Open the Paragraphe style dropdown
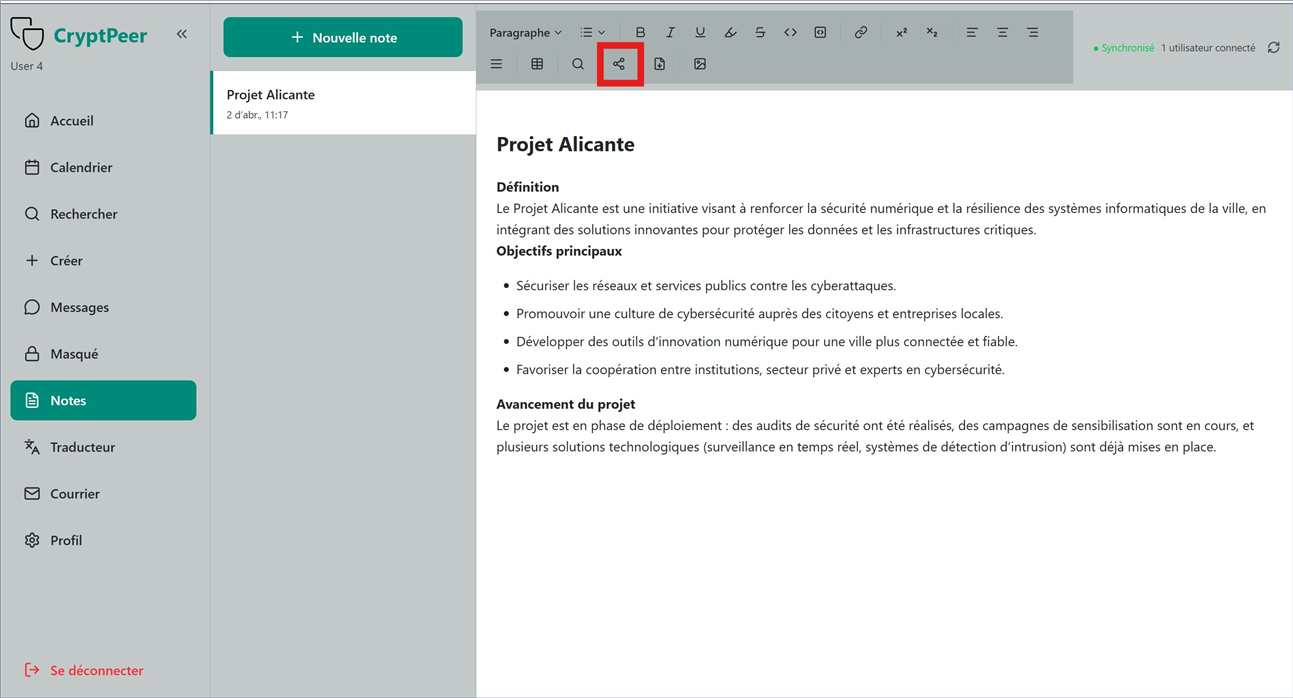 point(524,31)
